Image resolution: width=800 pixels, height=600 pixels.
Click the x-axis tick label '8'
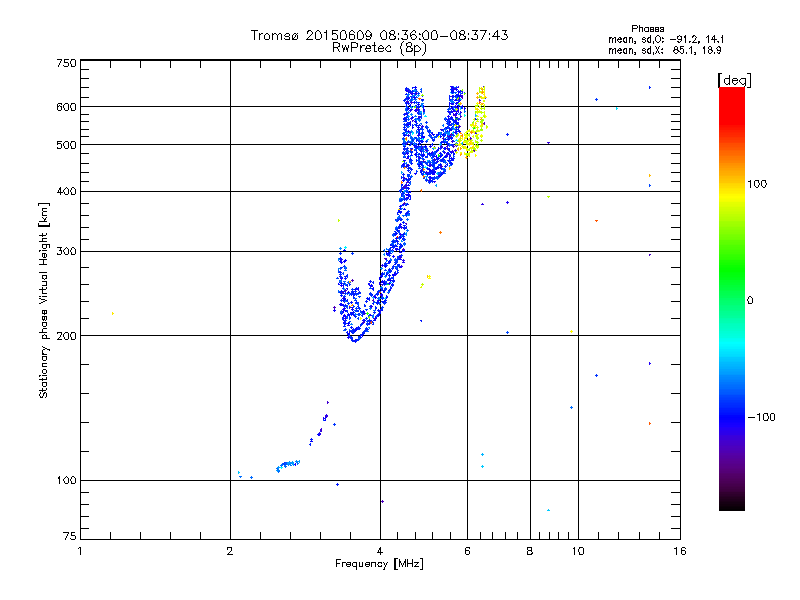530,551
